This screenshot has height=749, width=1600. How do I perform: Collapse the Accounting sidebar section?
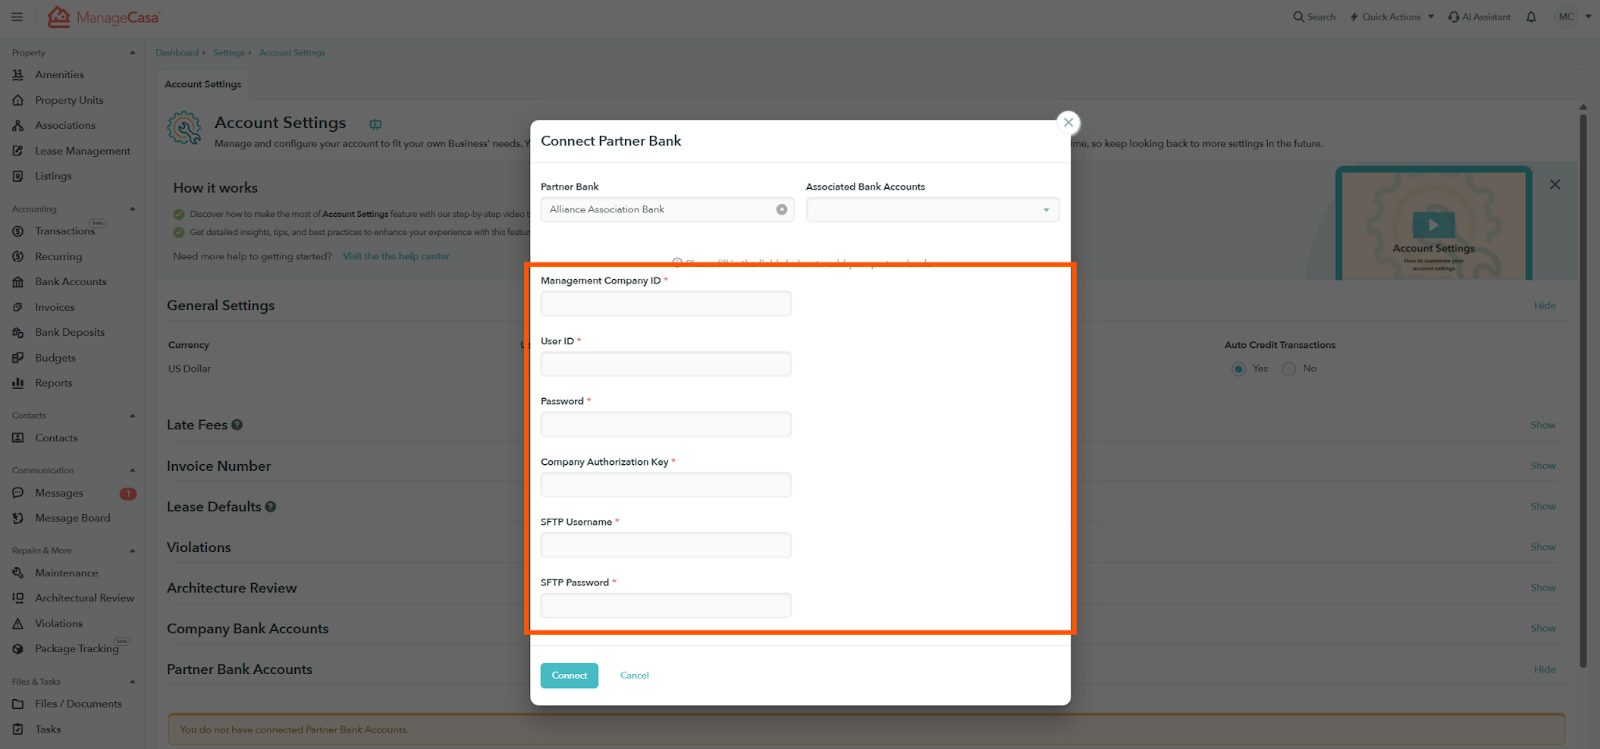click(x=132, y=209)
